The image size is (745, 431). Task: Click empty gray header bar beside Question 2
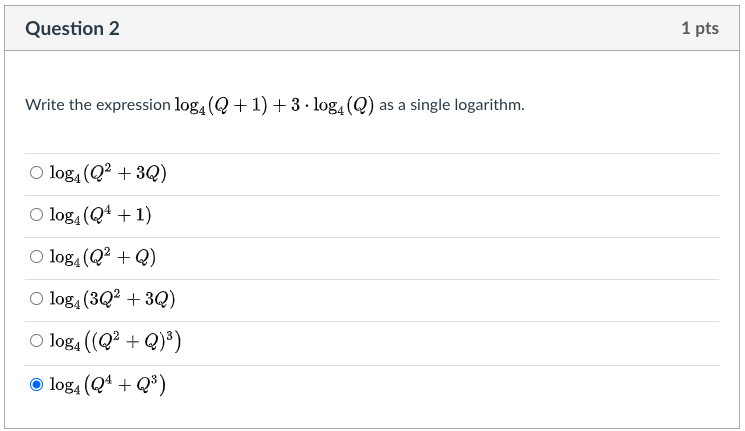click(399, 29)
